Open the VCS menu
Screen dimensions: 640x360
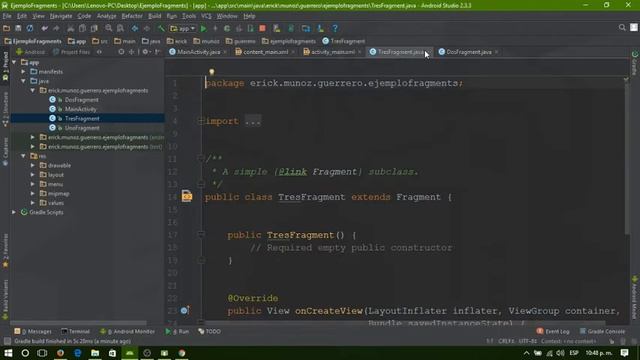click(x=206, y=16)
